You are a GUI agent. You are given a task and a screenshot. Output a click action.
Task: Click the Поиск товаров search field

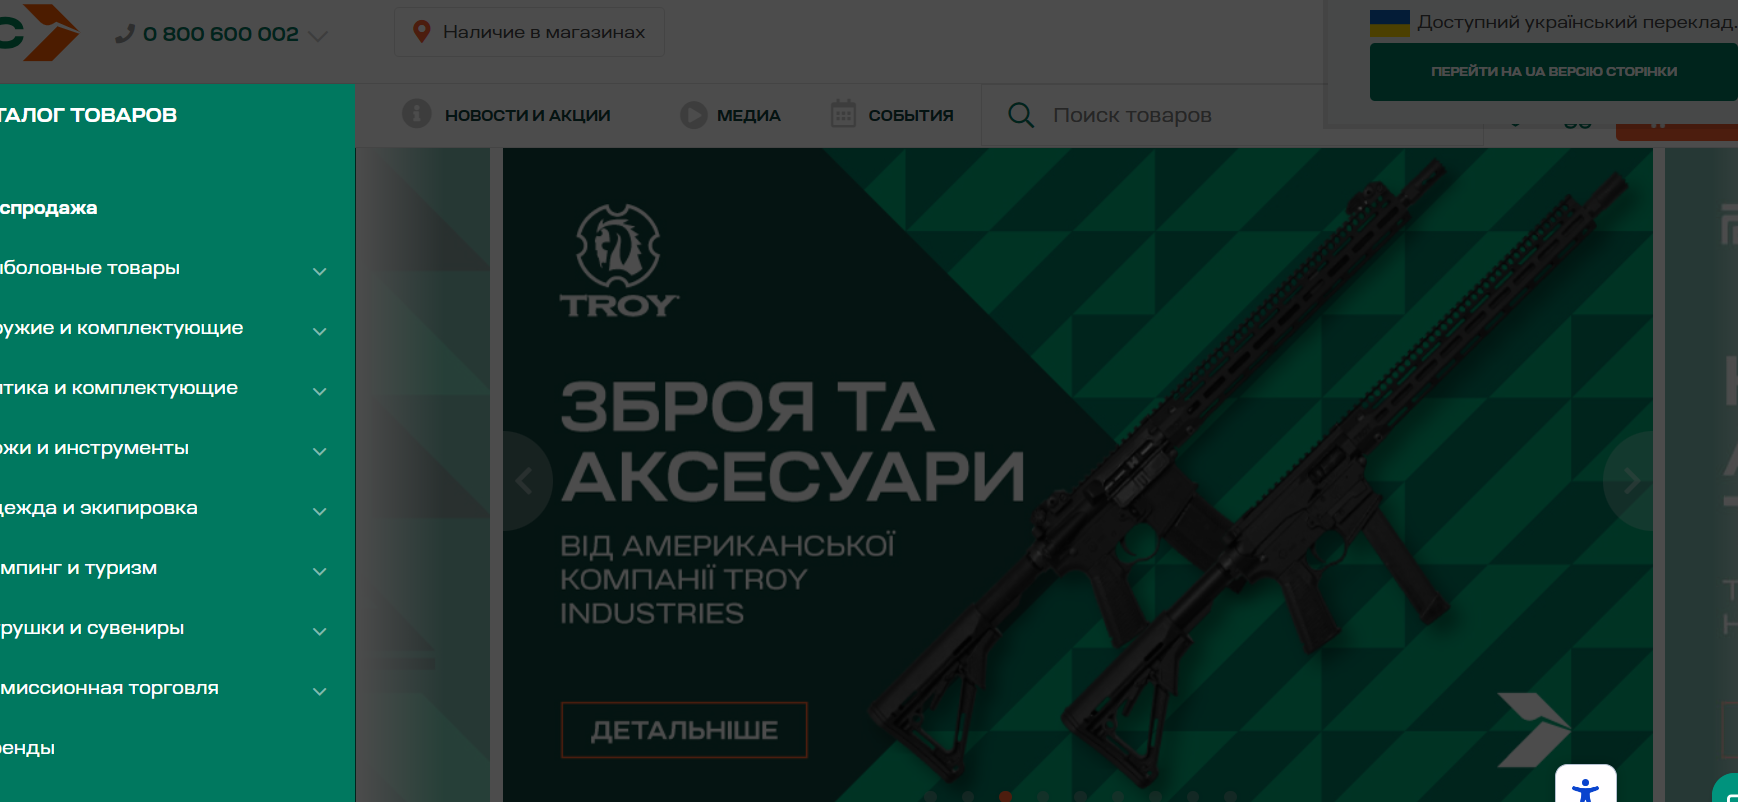click(1150, 115)
